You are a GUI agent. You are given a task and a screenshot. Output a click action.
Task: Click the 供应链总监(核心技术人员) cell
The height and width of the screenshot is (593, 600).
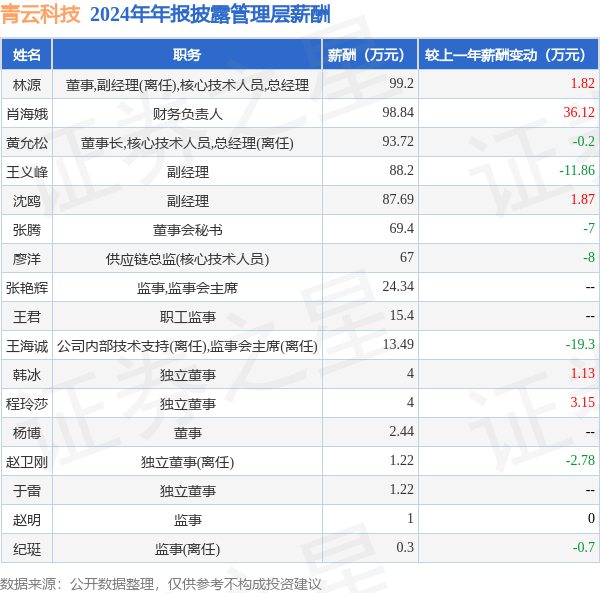(x=188, y=259)
